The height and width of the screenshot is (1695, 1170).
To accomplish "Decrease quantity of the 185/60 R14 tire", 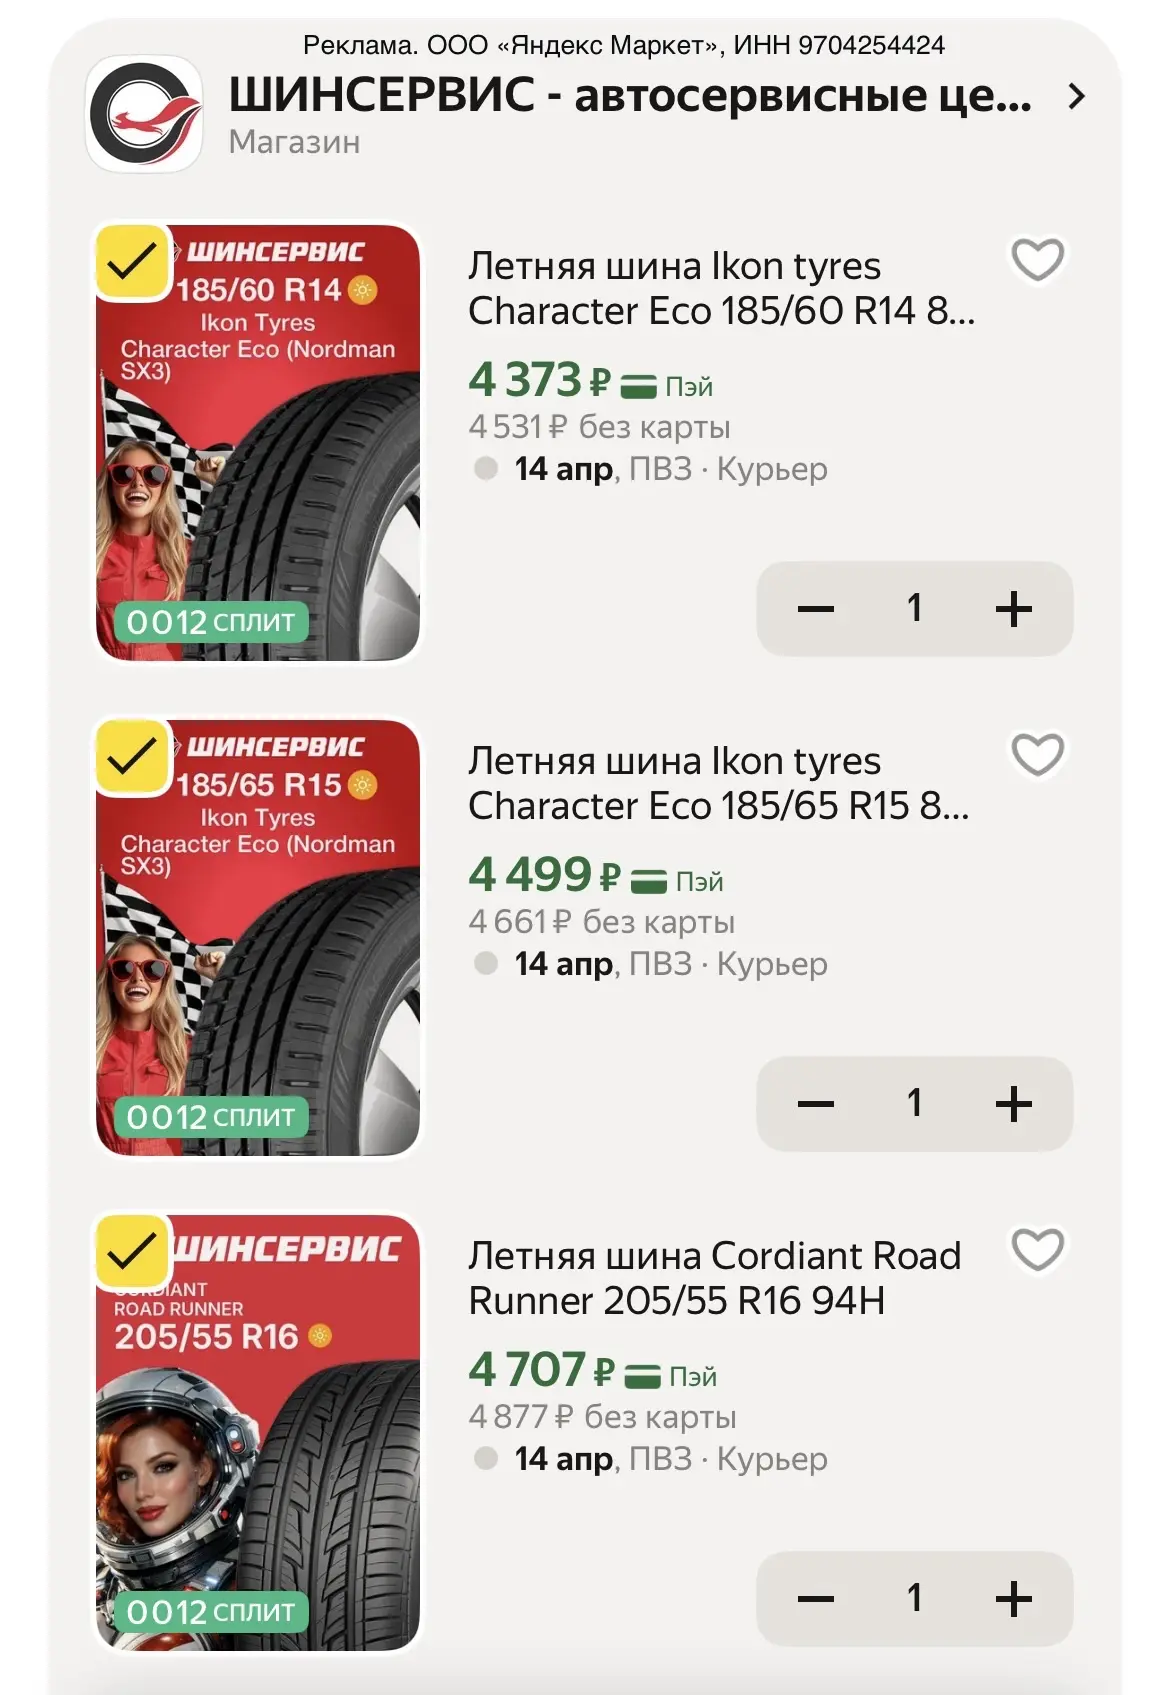I will tap(815, 609).
